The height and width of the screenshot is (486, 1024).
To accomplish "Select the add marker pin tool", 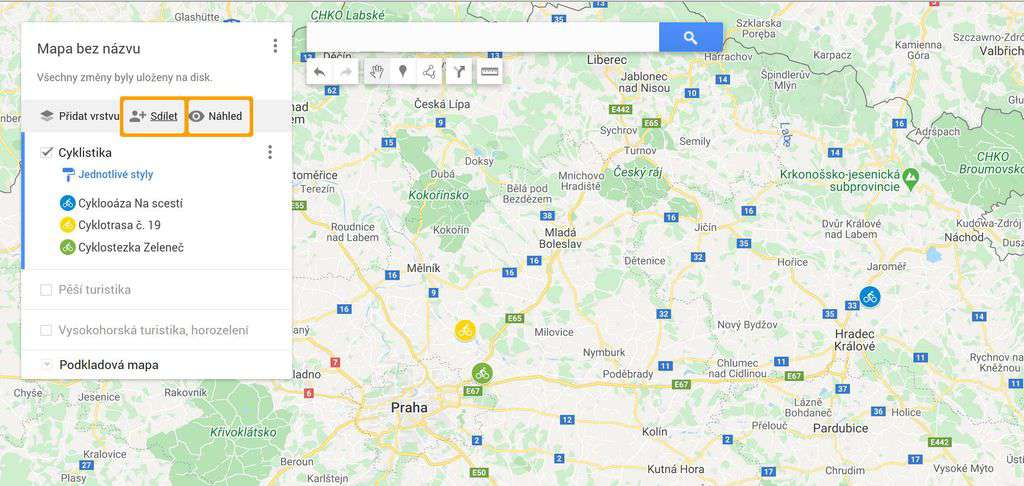I will pos(403,72).
